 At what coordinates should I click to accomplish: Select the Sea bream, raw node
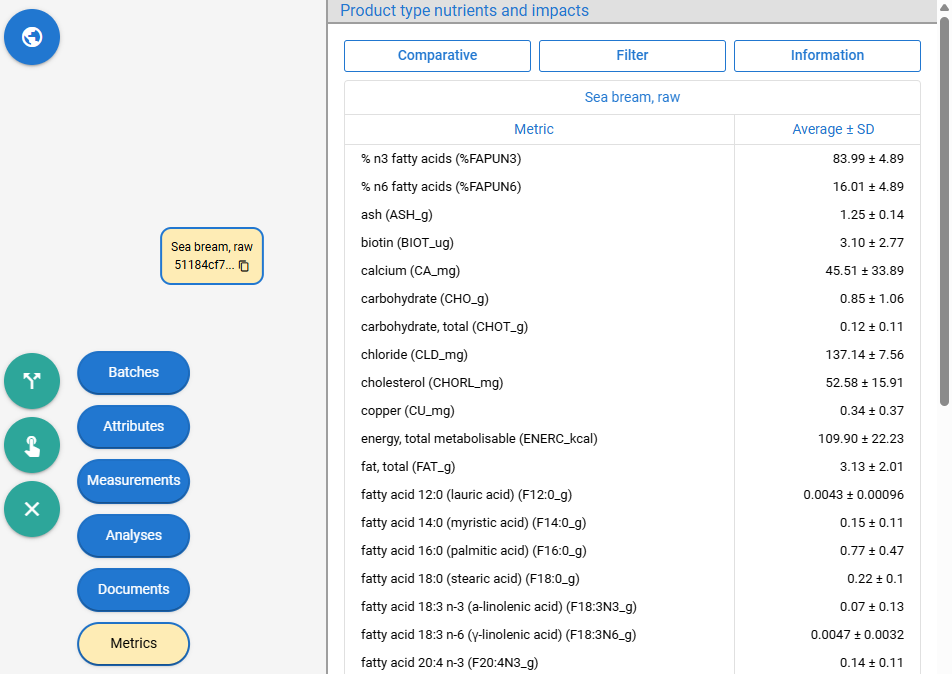click(x=212, y=256)
